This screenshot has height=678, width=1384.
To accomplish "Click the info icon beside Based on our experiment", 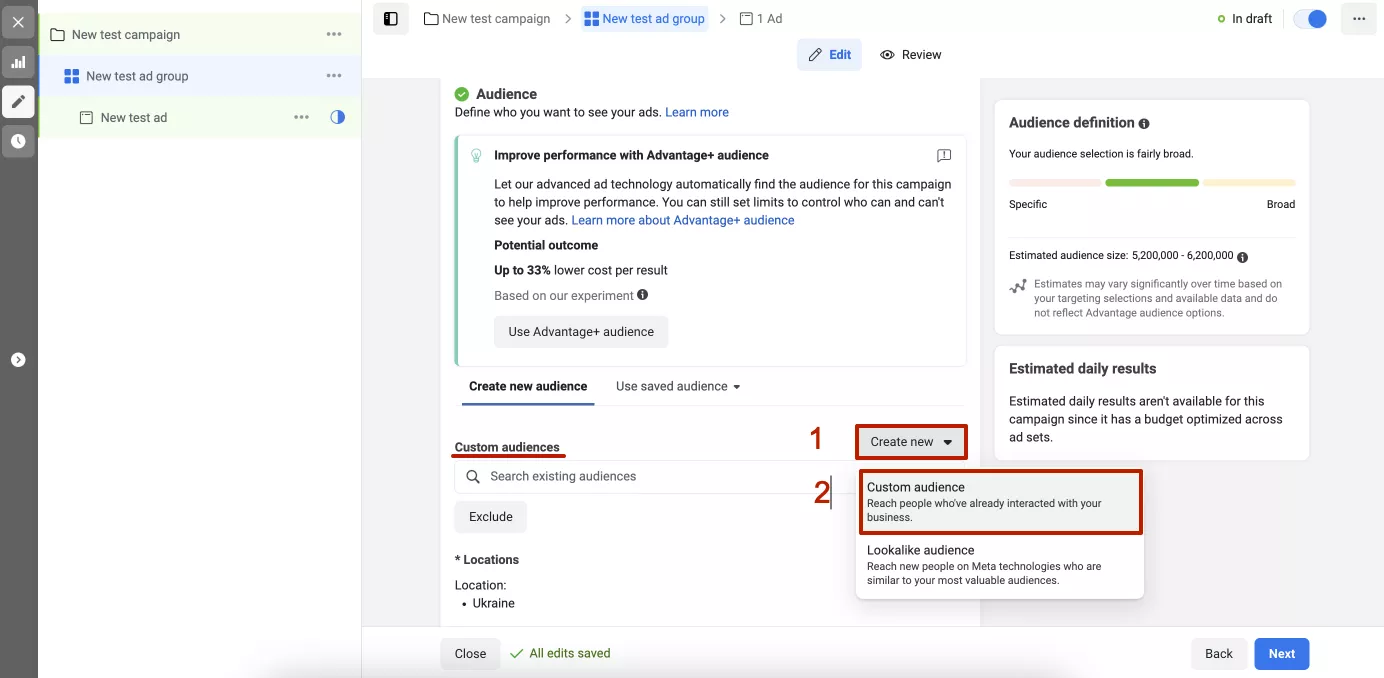I will click(x=643, y=295).
